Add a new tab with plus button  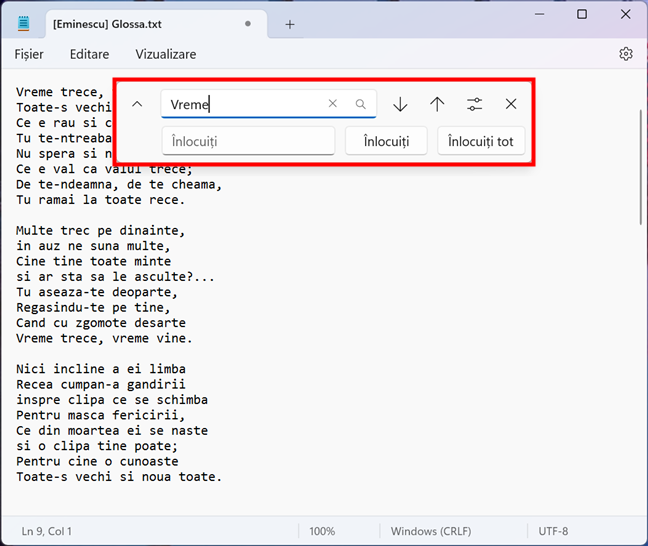tap(290, 25)
